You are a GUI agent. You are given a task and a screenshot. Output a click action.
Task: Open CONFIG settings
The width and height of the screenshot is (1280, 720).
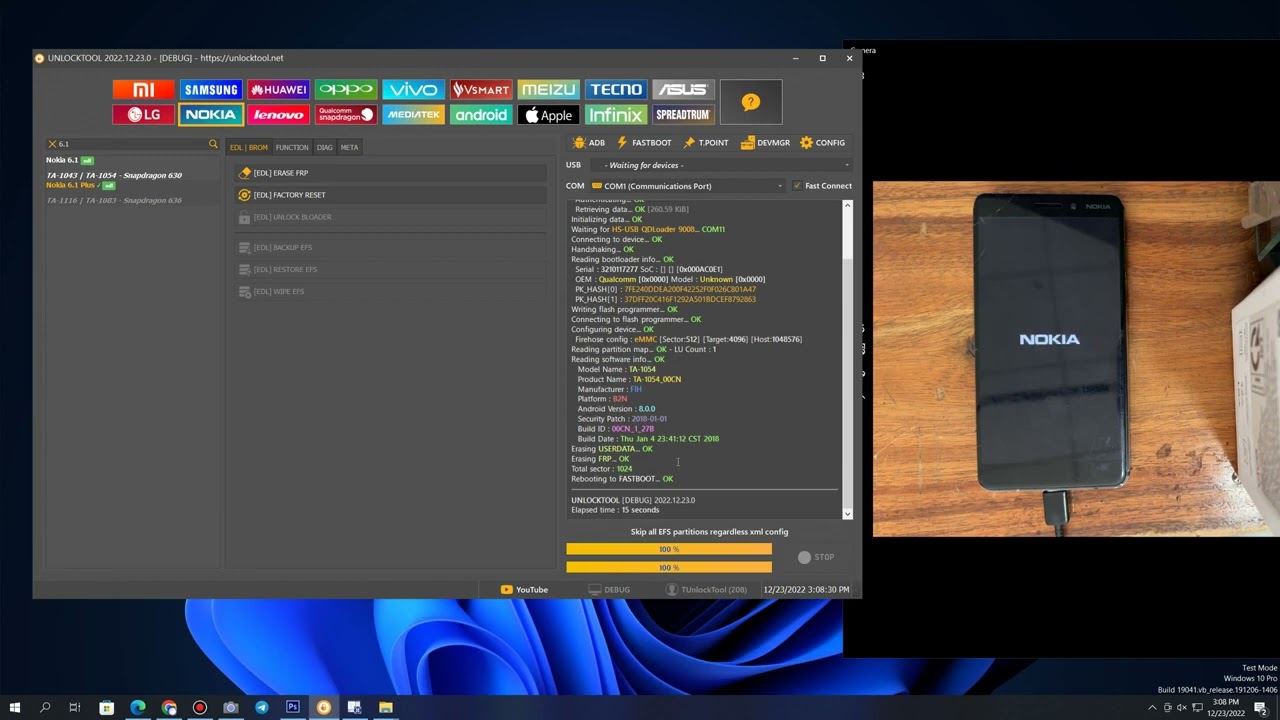pyautogui.click(x=822, y=143)
